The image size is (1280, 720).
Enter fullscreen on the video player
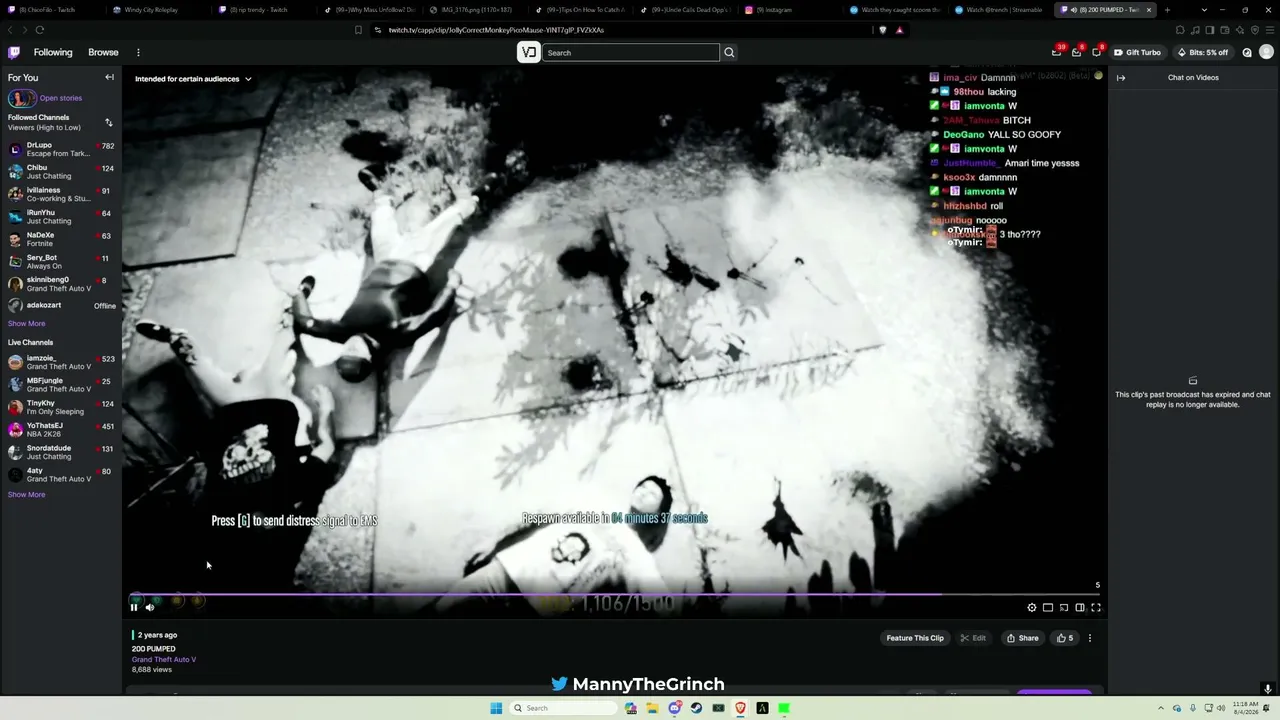tap(1096, 607)
